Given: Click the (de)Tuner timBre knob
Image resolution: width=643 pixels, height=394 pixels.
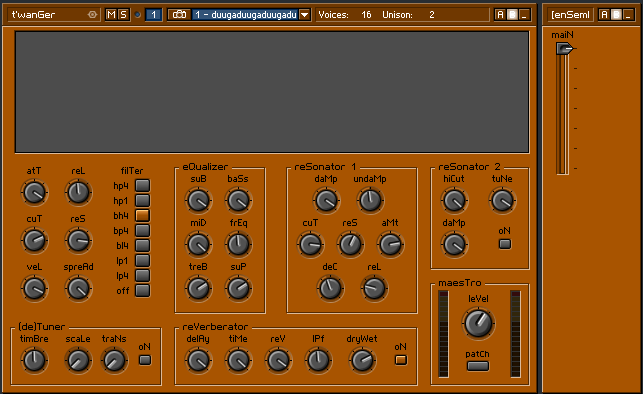Looking at the screenshot, I should tap(34, 361).
